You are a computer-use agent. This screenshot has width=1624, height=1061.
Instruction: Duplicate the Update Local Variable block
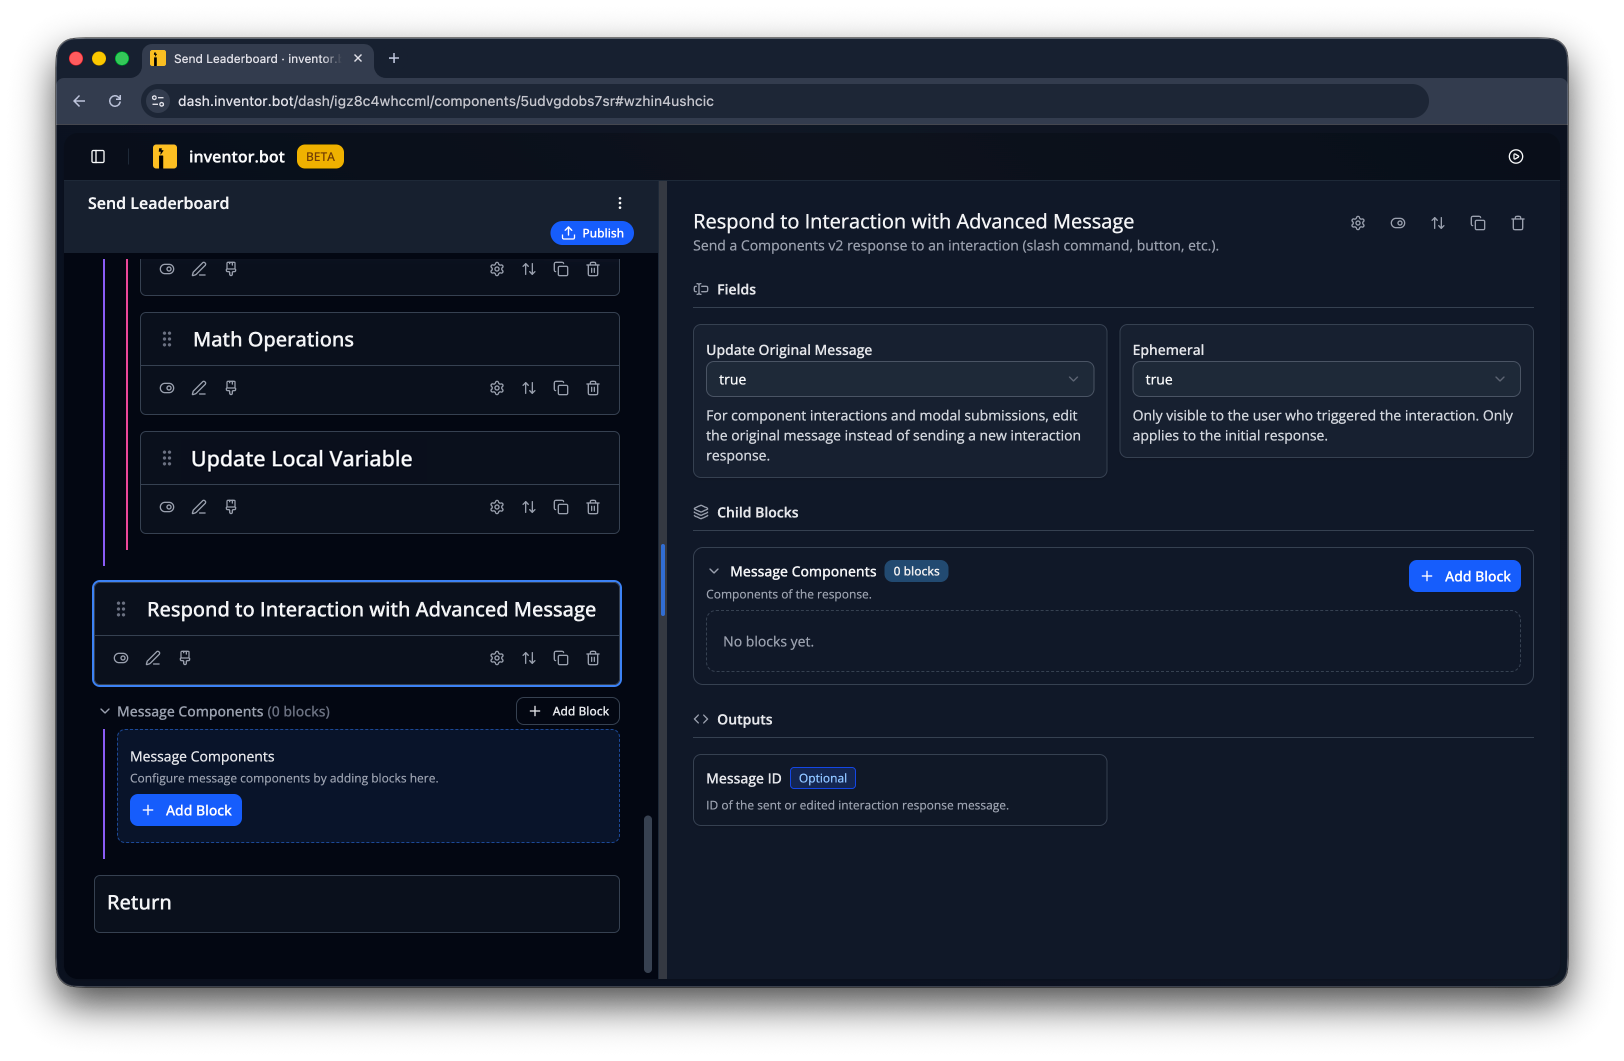tap(561, 507)
